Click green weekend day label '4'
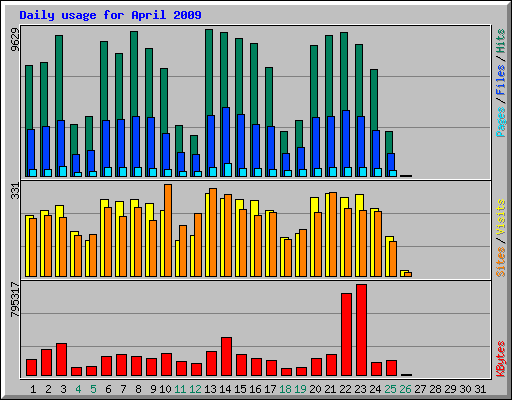 click(78, 389)
